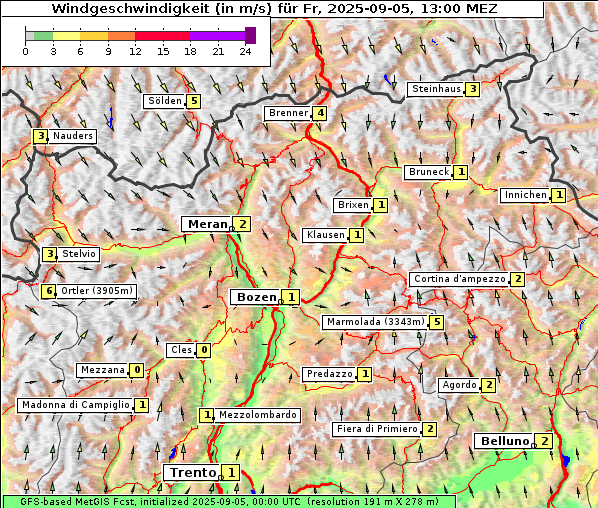The image size is (598, 508).
Task: Click the purple end of the wind scale
Action: (250, 35)
